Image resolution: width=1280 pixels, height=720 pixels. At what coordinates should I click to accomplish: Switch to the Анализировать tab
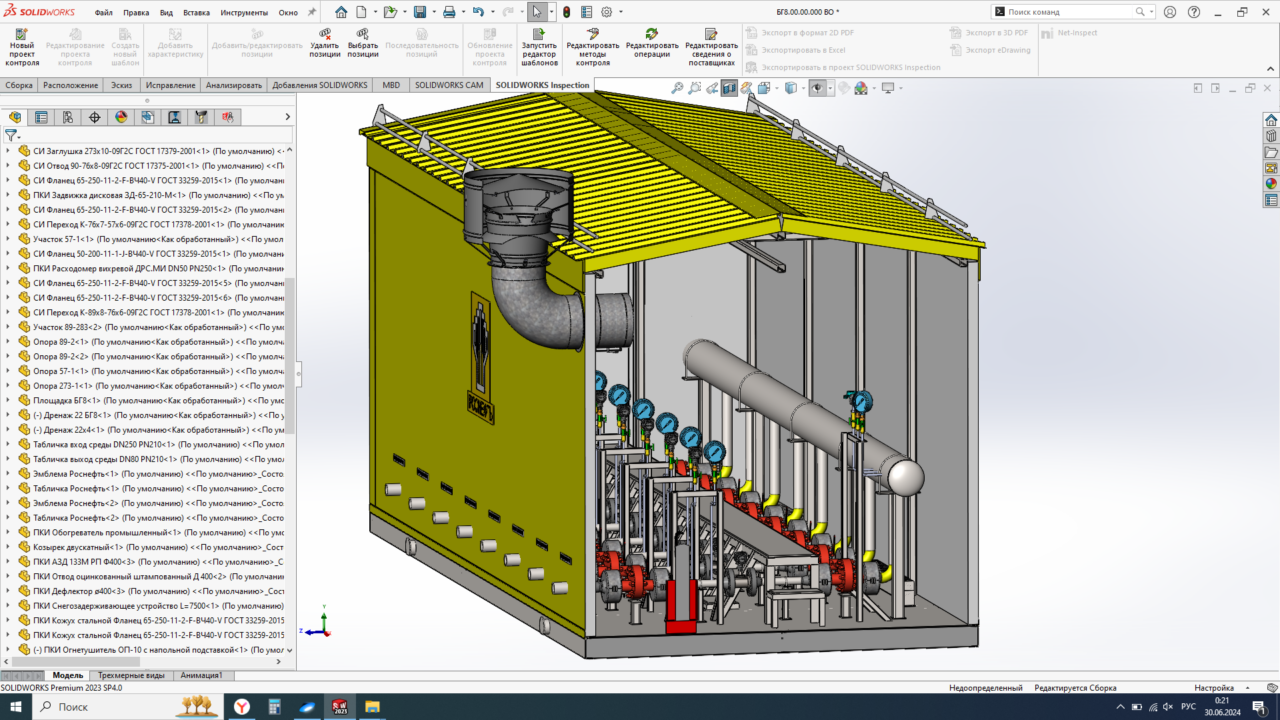tap(234, 85)
